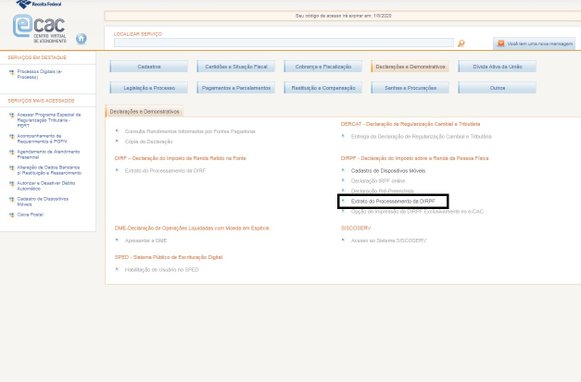Click icon beside Processos Digitais (e-Processo)
The image size is (581, 382).
[x=12, y=72]
